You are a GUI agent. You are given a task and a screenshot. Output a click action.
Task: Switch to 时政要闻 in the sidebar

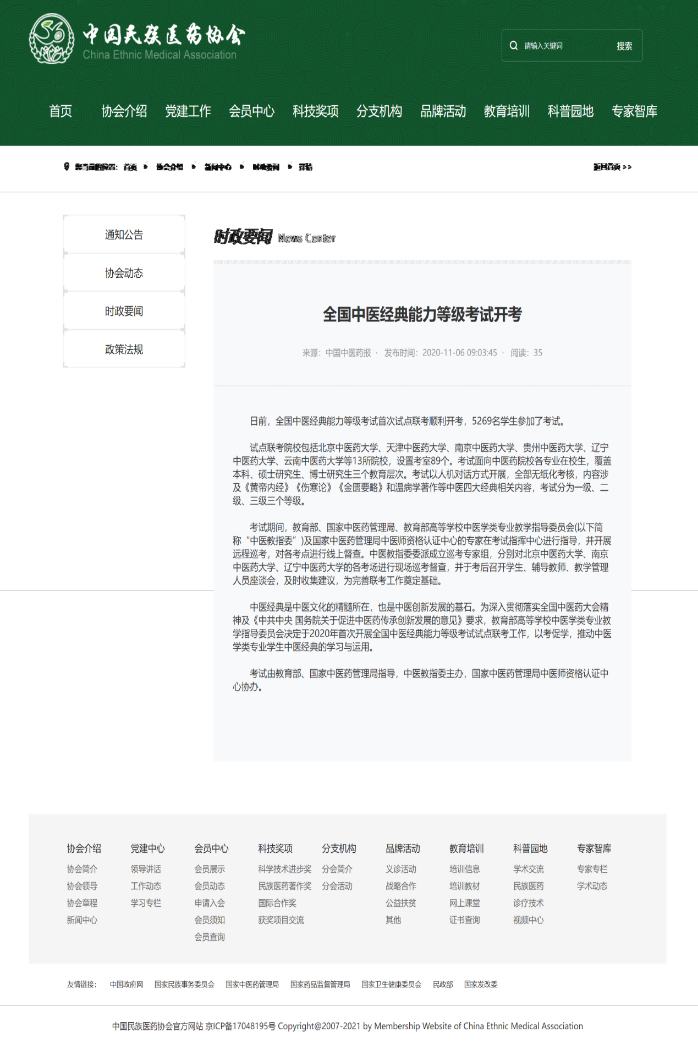pyautogui.click(x=124, y=311)
